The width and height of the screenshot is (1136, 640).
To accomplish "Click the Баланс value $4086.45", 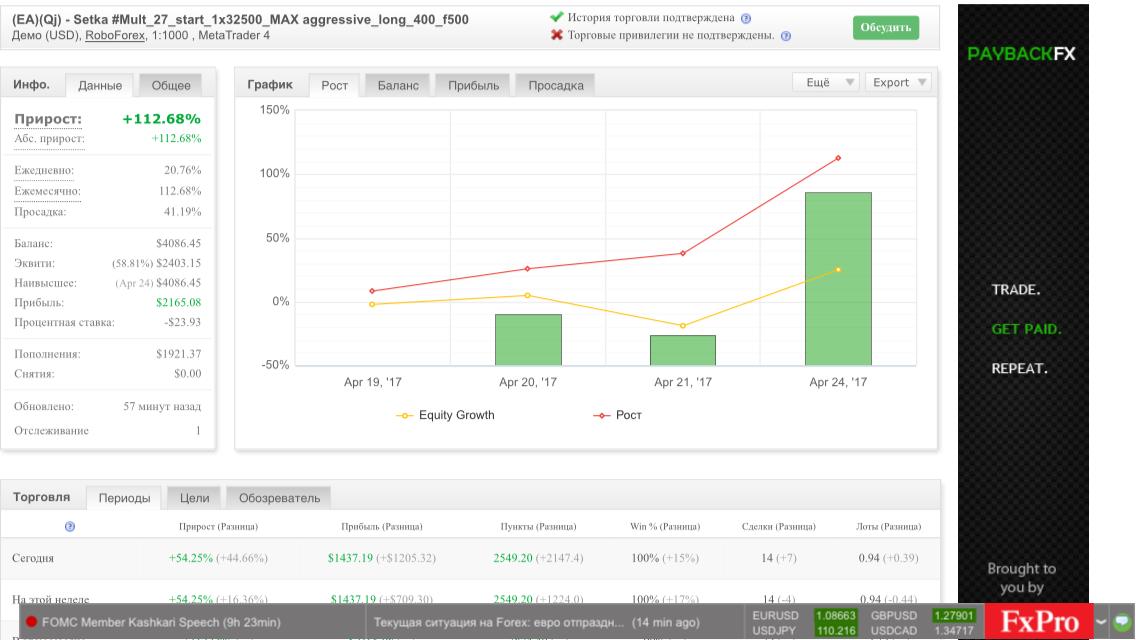I will point(178,244).
